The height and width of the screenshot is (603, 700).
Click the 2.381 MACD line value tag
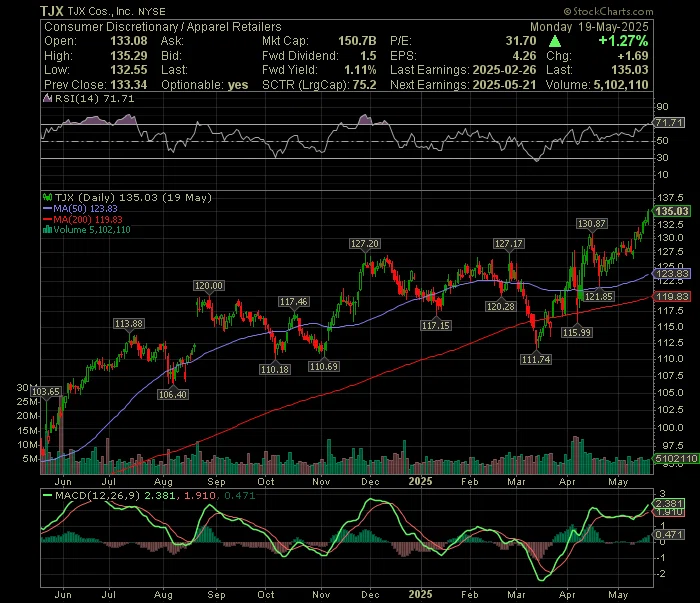point(668,503)
